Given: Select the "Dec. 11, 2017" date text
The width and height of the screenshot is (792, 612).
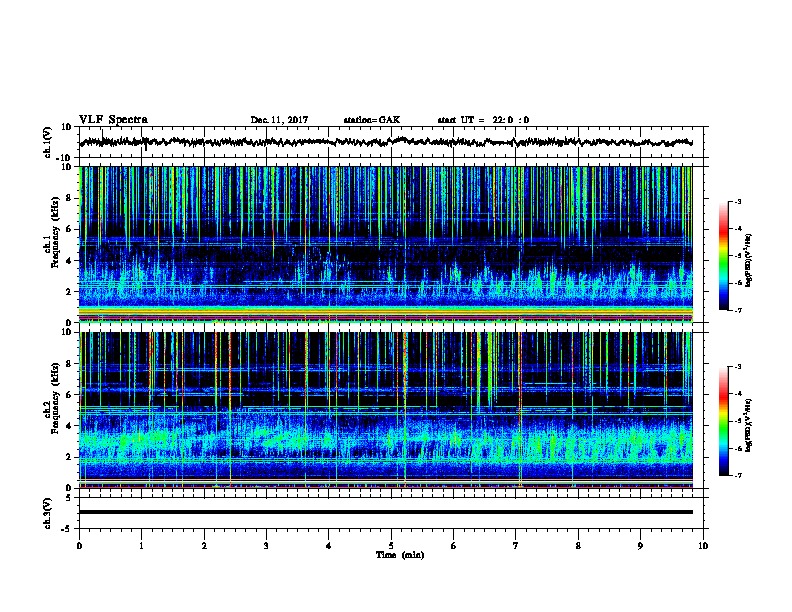Looking at the screenshot, I should coord(279,120).
